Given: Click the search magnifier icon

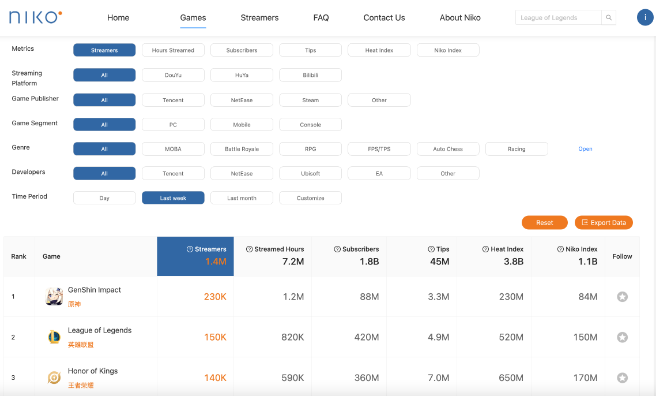Looking at the screenshot, I should [x=609, y=18].
